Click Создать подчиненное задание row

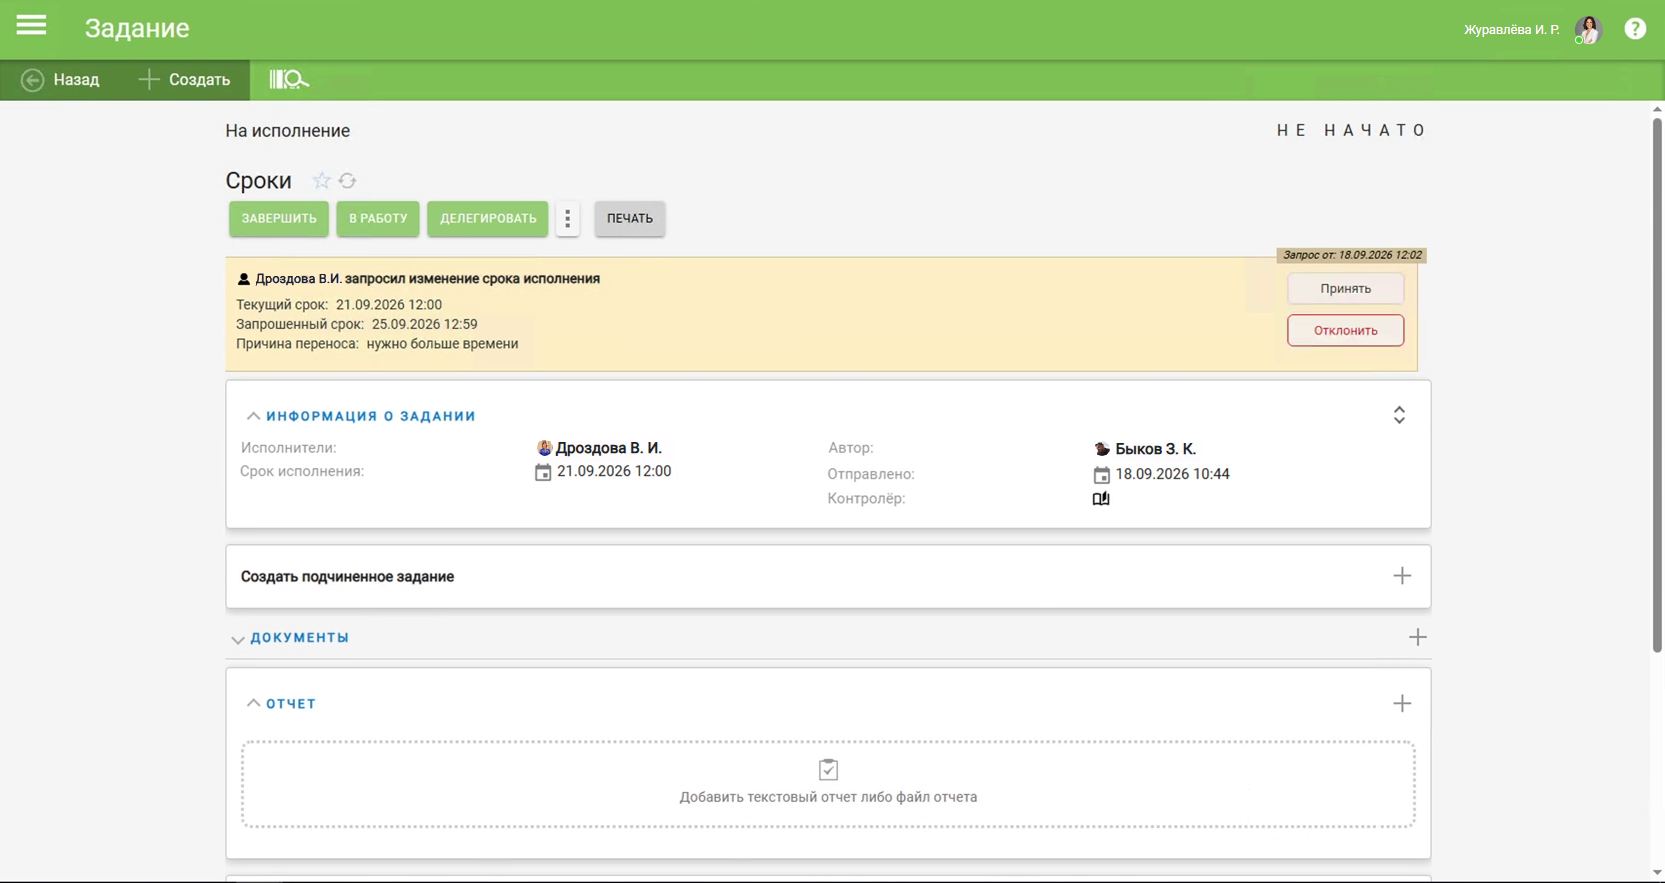(x=828, y=576)
